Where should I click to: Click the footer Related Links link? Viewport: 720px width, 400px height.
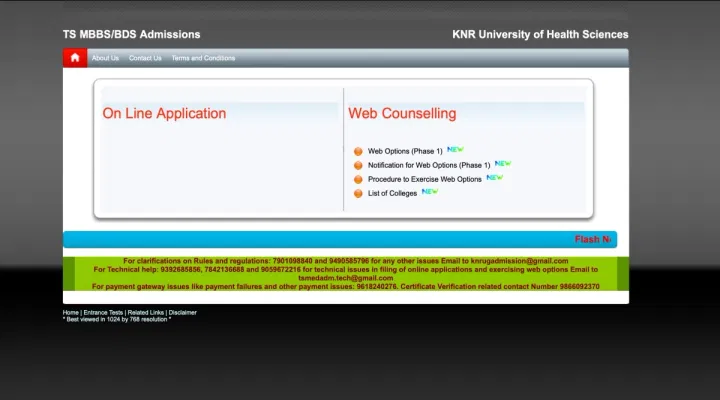pyautogui.click(x=146, y=312)
